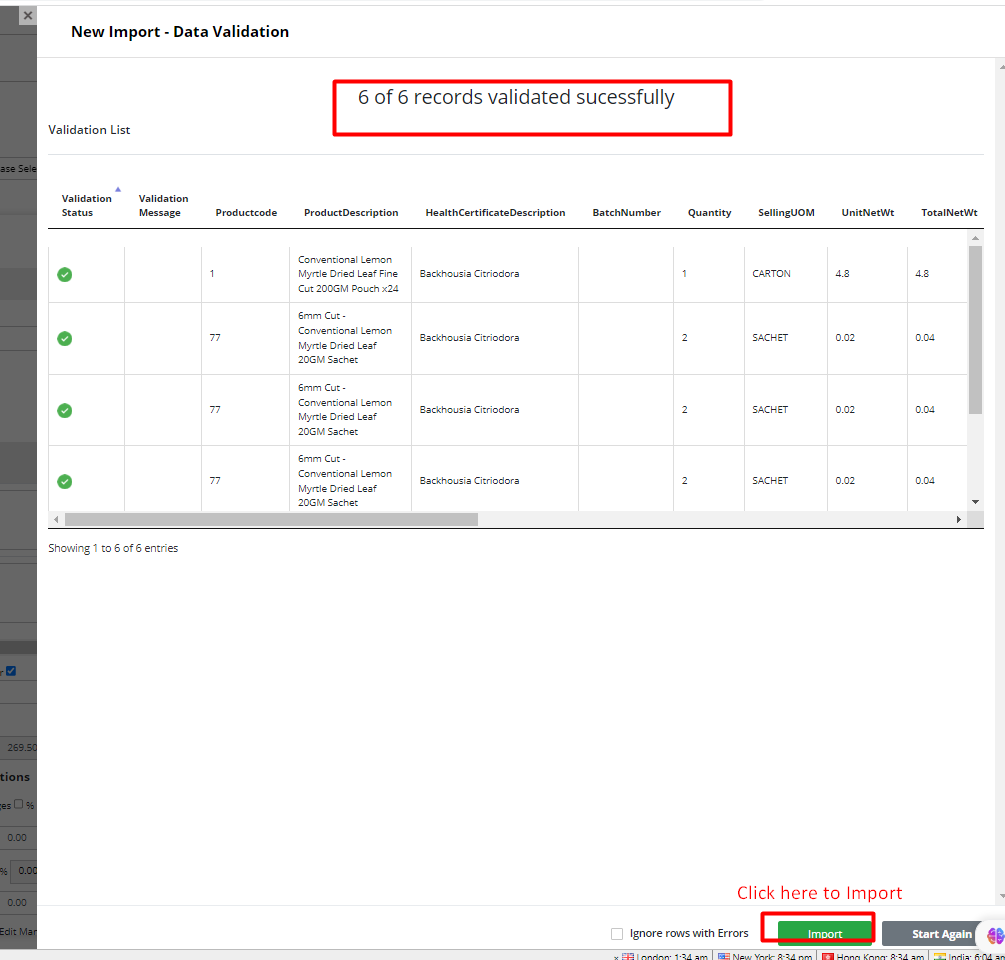Sort by the Validation Message column header
The image size is (1005, 960).
point(163,205)
